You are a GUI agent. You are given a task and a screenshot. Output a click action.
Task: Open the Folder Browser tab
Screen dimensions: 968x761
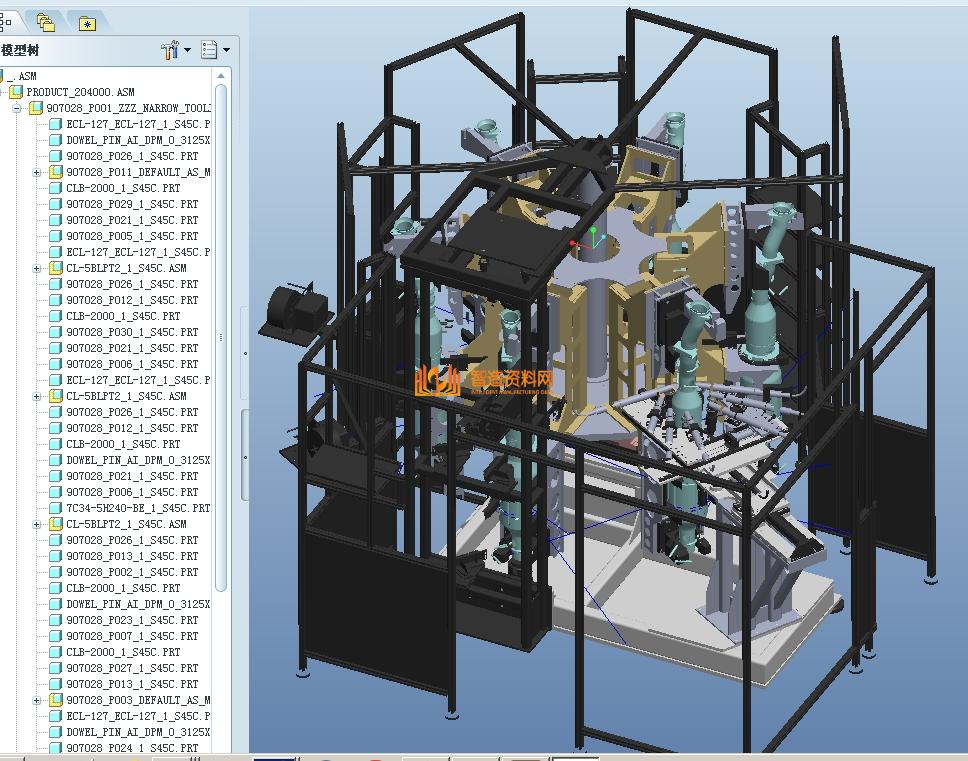45,21
